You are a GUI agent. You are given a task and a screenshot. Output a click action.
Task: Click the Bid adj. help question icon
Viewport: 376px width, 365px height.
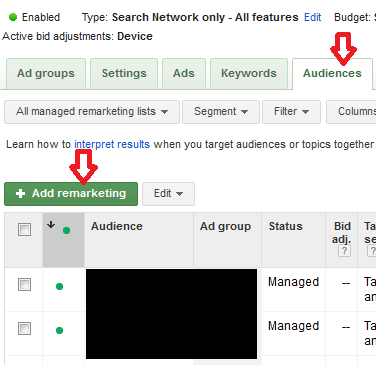click(x=344, y=251)
